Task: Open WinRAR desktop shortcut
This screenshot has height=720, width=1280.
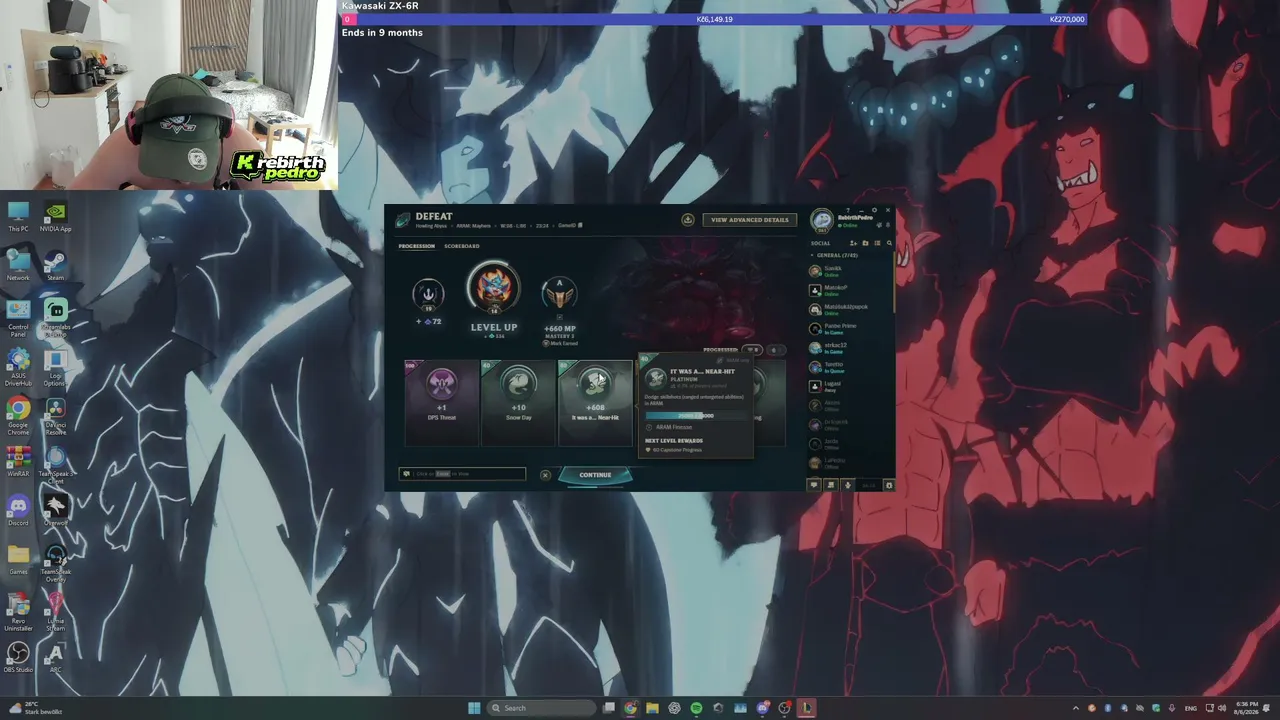Action: pyautogui.click(x=18, y=461)
